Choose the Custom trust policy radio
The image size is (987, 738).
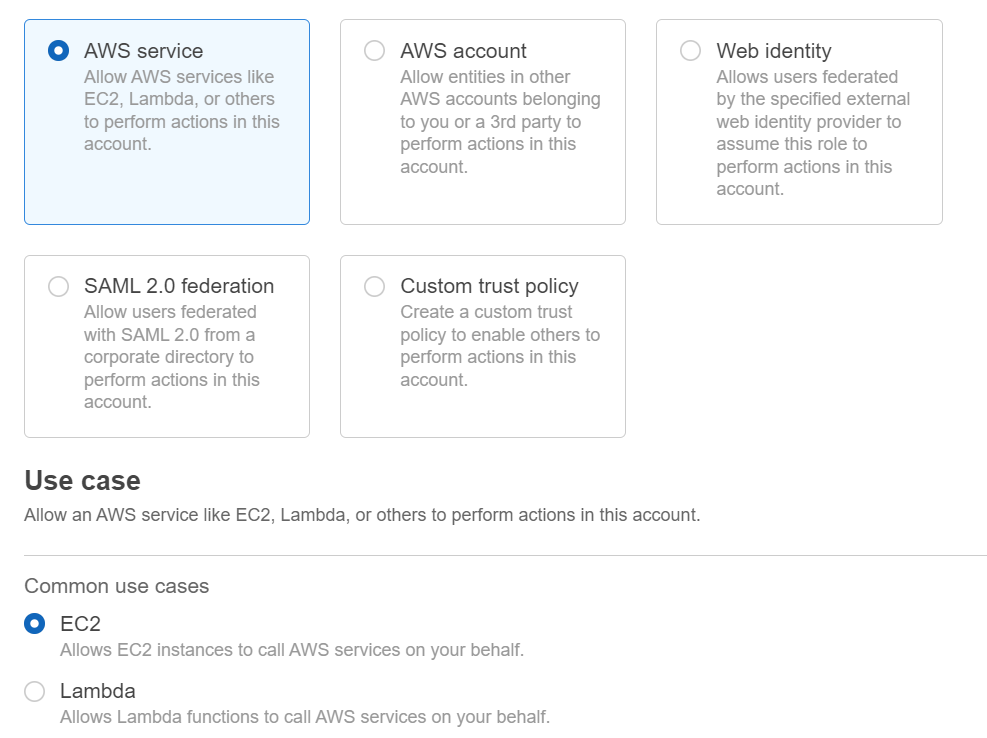click(375, 286)
